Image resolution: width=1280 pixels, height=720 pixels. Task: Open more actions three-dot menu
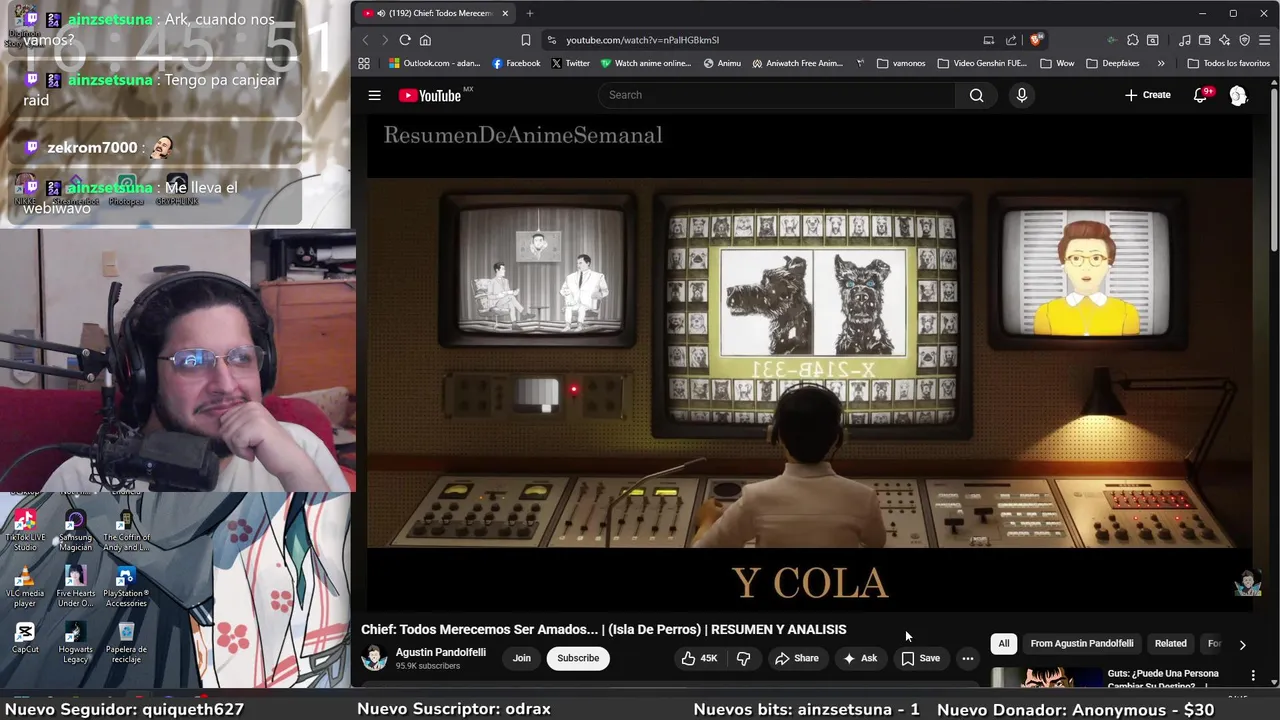pyautogui.click(x=967, y=658)
